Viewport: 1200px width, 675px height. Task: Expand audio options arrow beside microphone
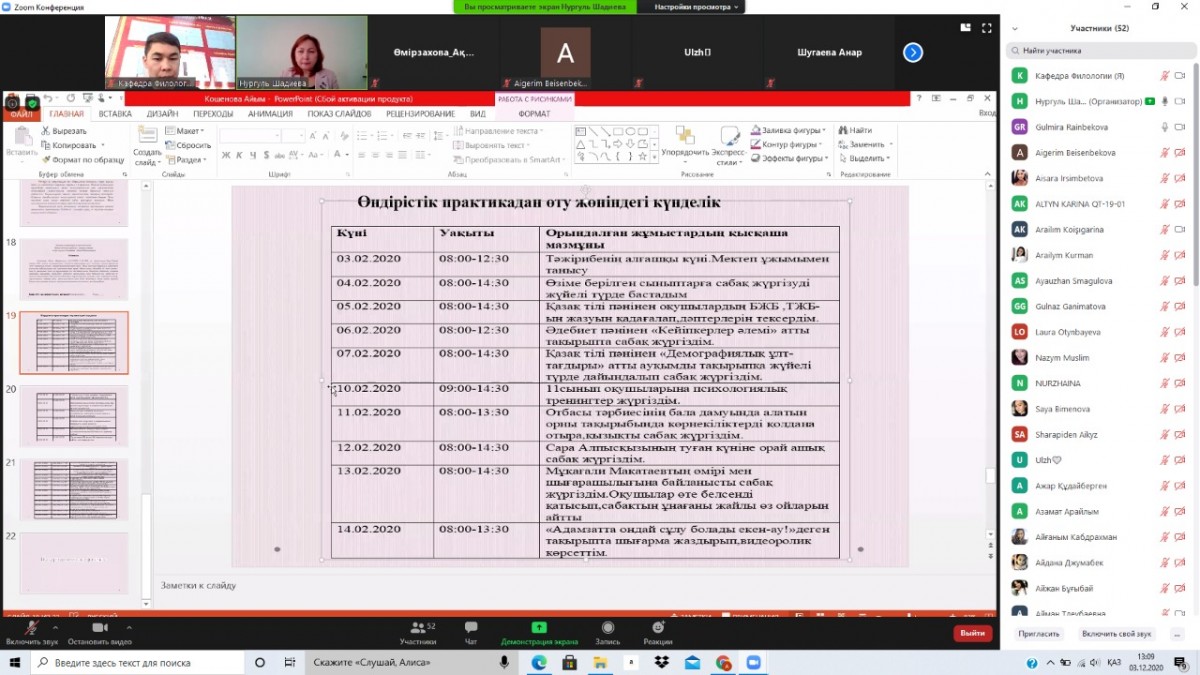(53, 627)
